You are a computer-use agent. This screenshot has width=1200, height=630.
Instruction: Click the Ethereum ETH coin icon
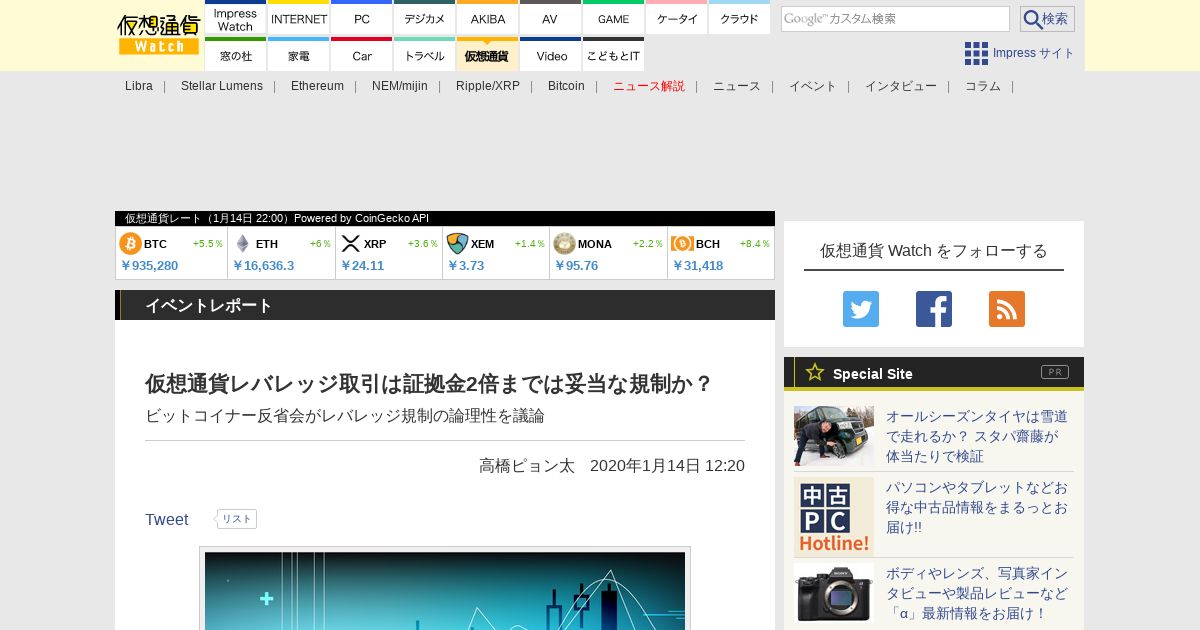pyautogui.click(x=242, y=243)
